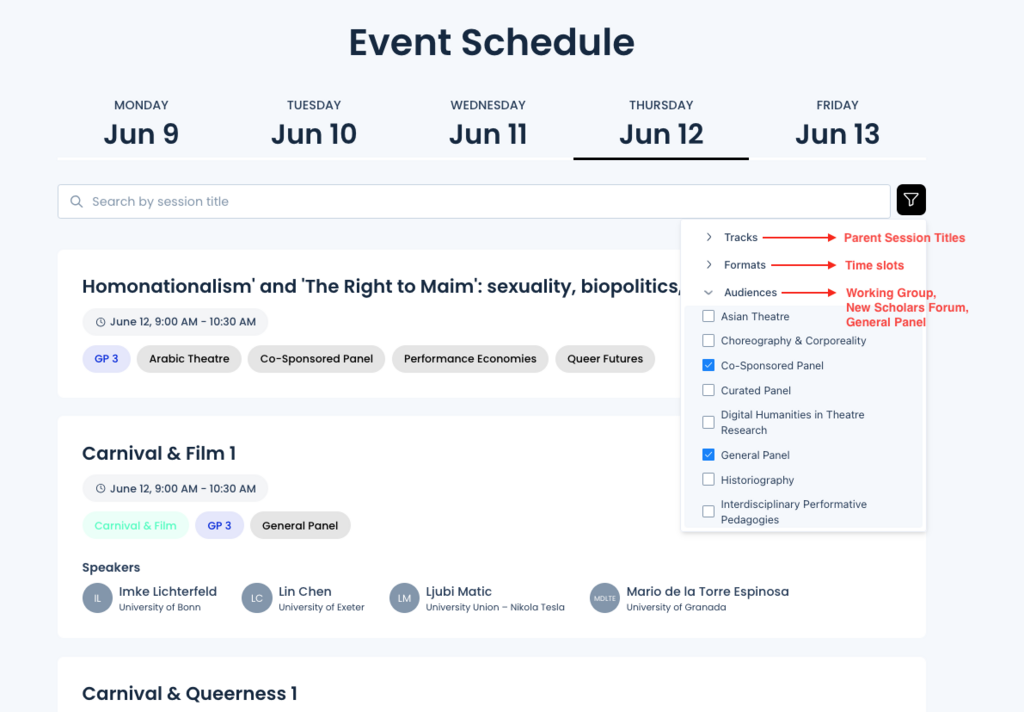Image resolution: width=1024 pixels, height=712 pixels.
Task: Collapse the Audiences filter section
Action: 709,293
